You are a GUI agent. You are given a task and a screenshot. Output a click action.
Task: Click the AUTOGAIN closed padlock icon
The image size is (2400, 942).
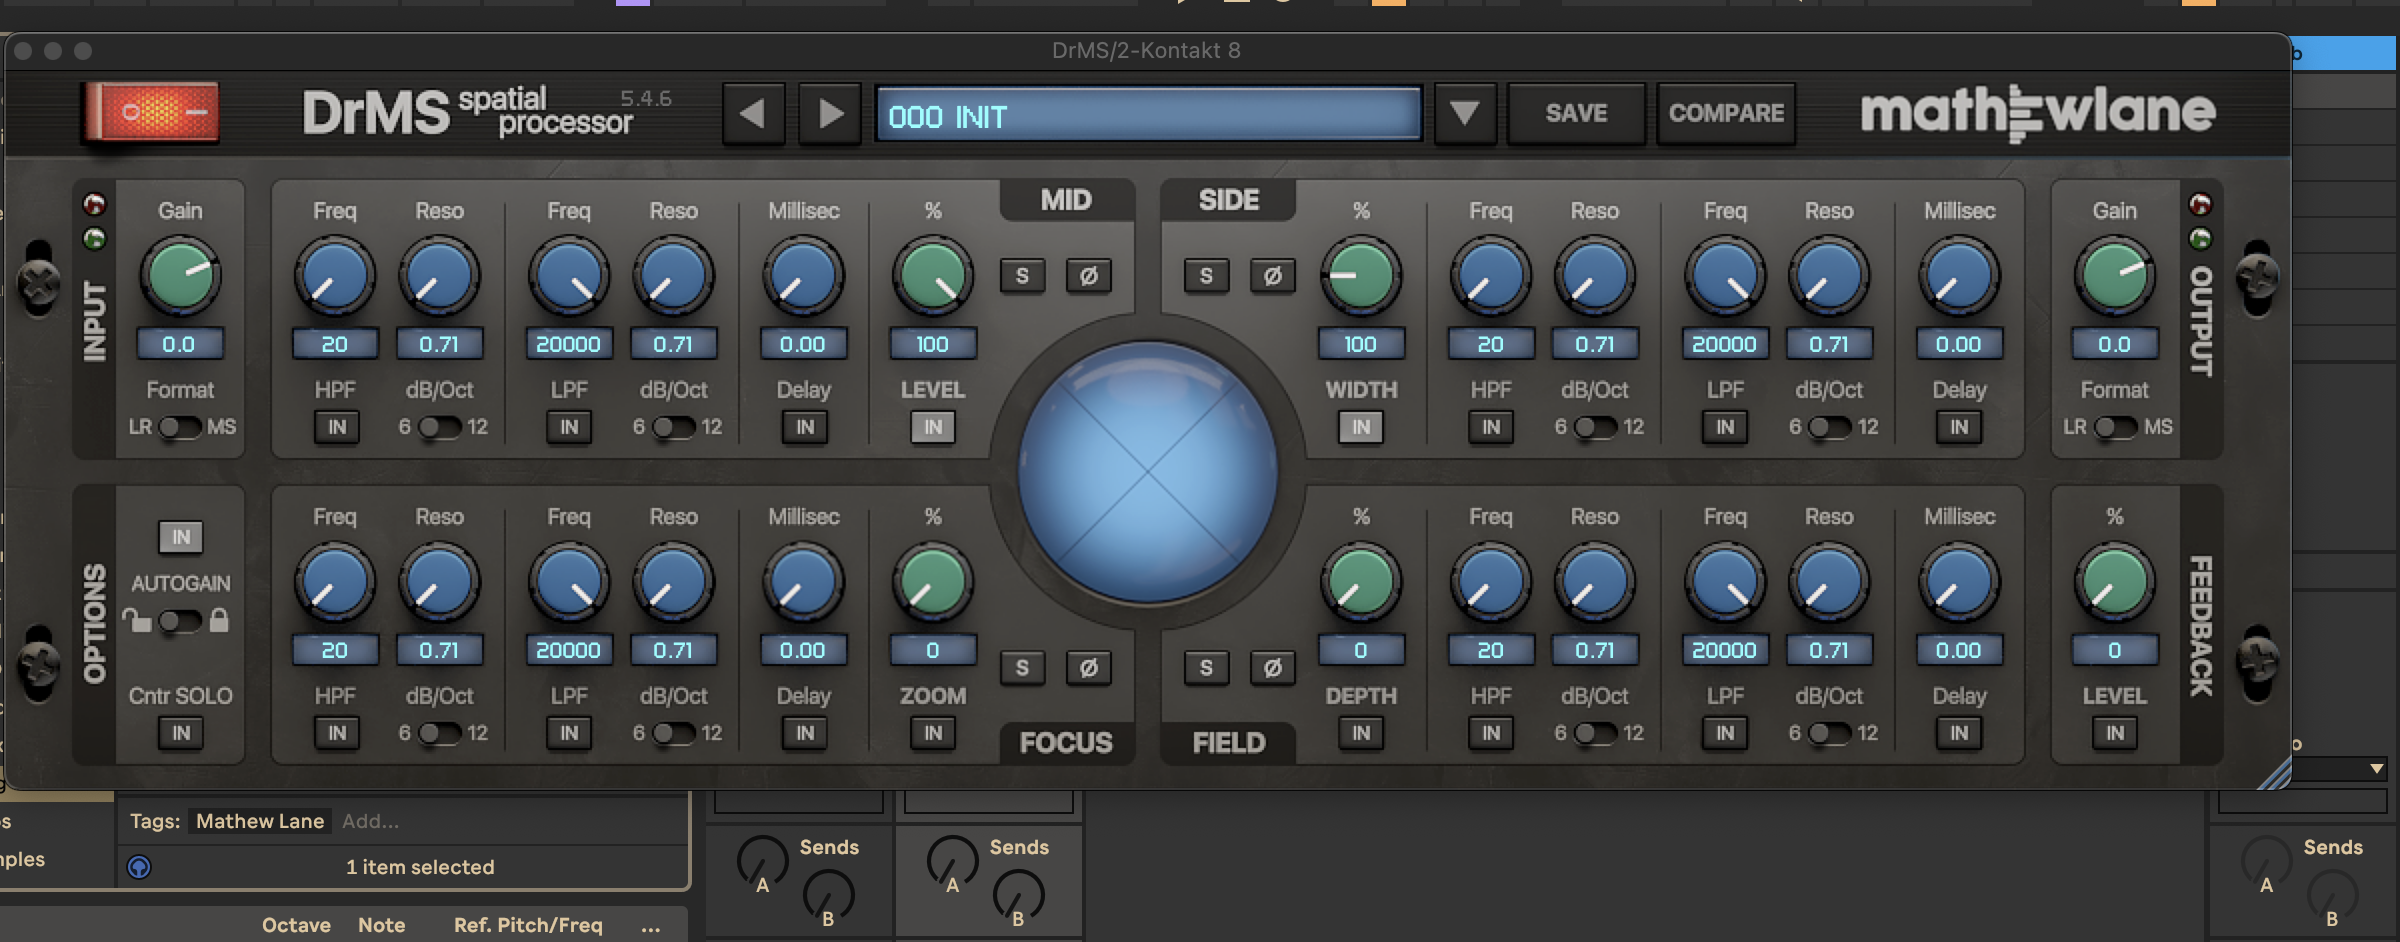[x=220, y=621]
